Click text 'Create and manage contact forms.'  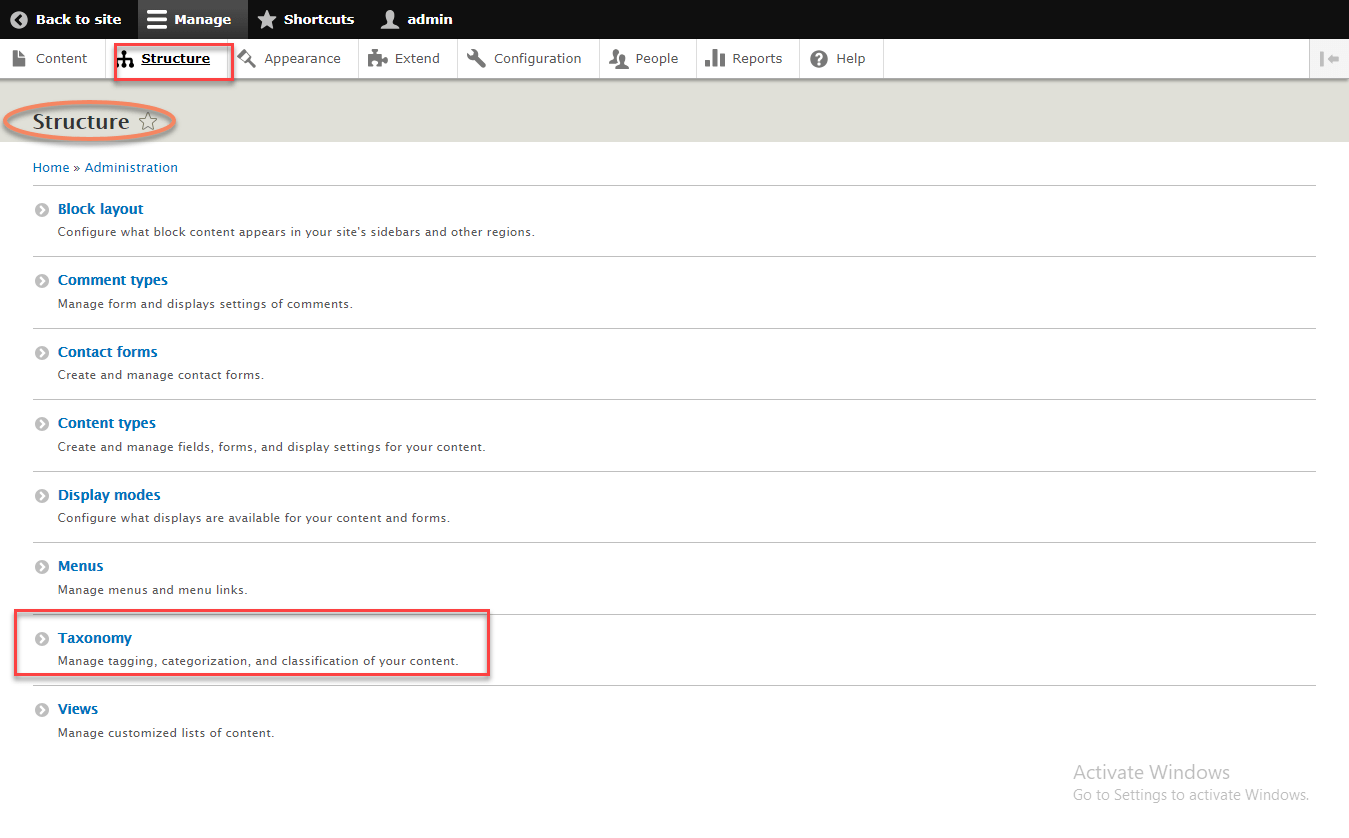[161, 375]
